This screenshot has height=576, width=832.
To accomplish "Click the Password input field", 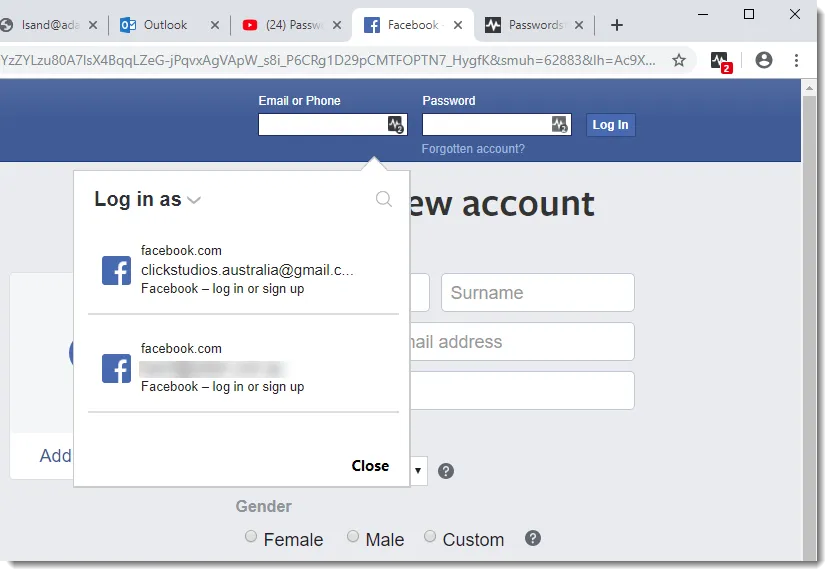I will (497, 125).
